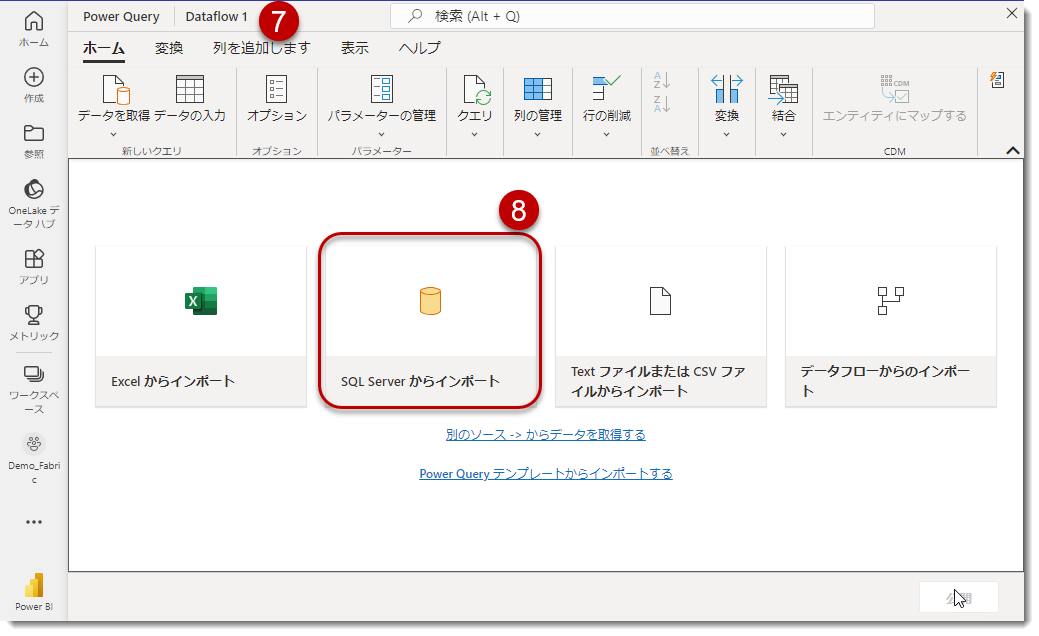The width and height of the screenshot is (1039, 636).
Task: Open OneLake データ ハブ in sidebar
Action: point(34,203)
